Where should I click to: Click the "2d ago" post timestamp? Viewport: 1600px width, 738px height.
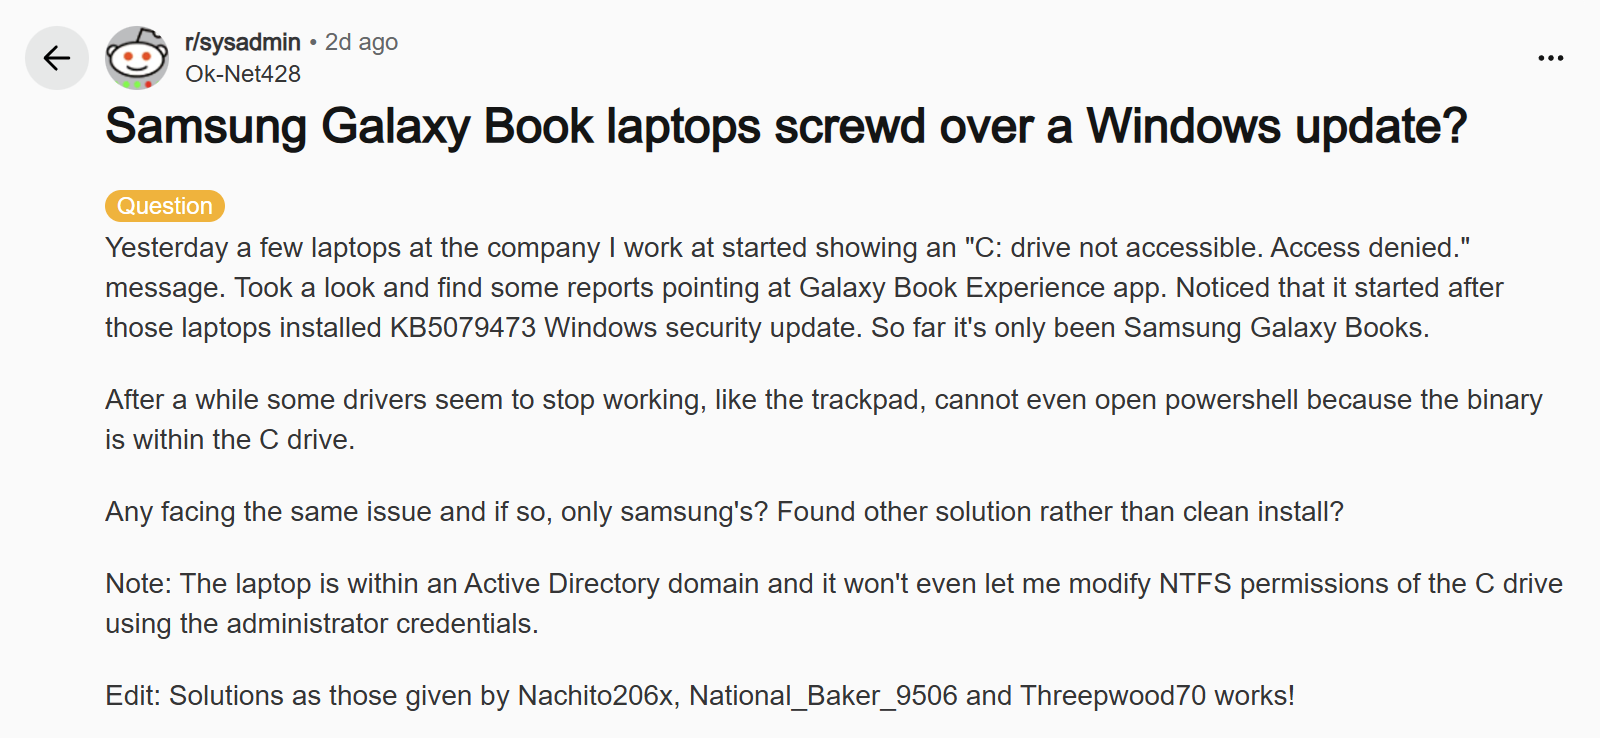(361, 42)
